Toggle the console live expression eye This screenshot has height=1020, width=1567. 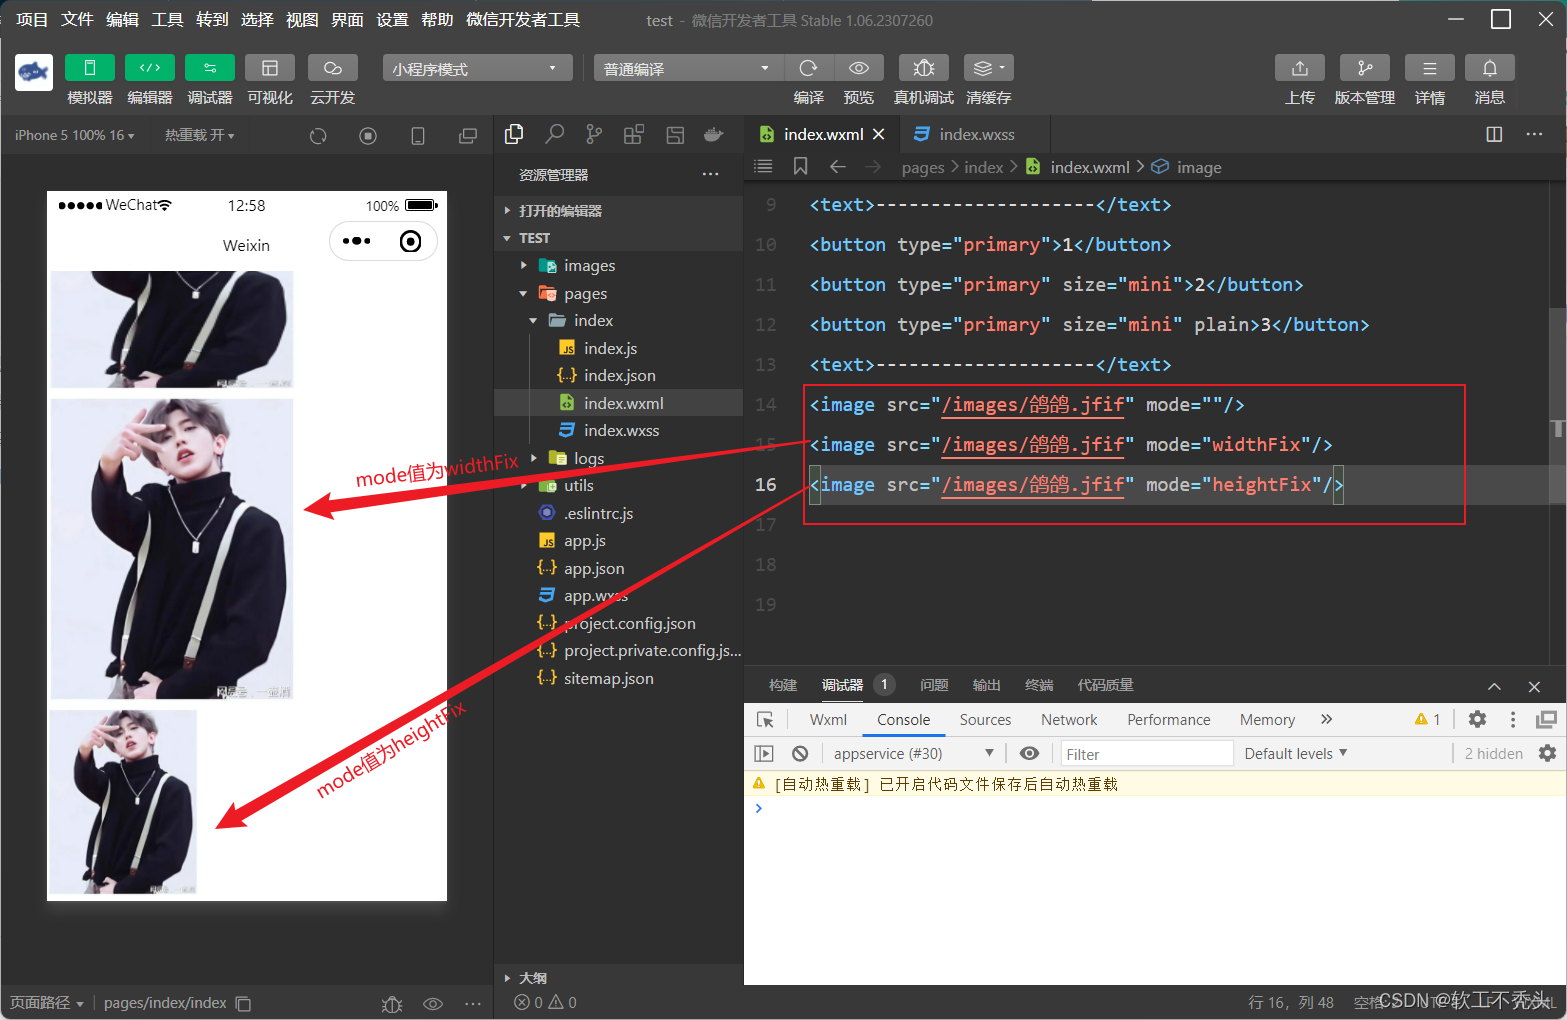(x=1029, y=754)
